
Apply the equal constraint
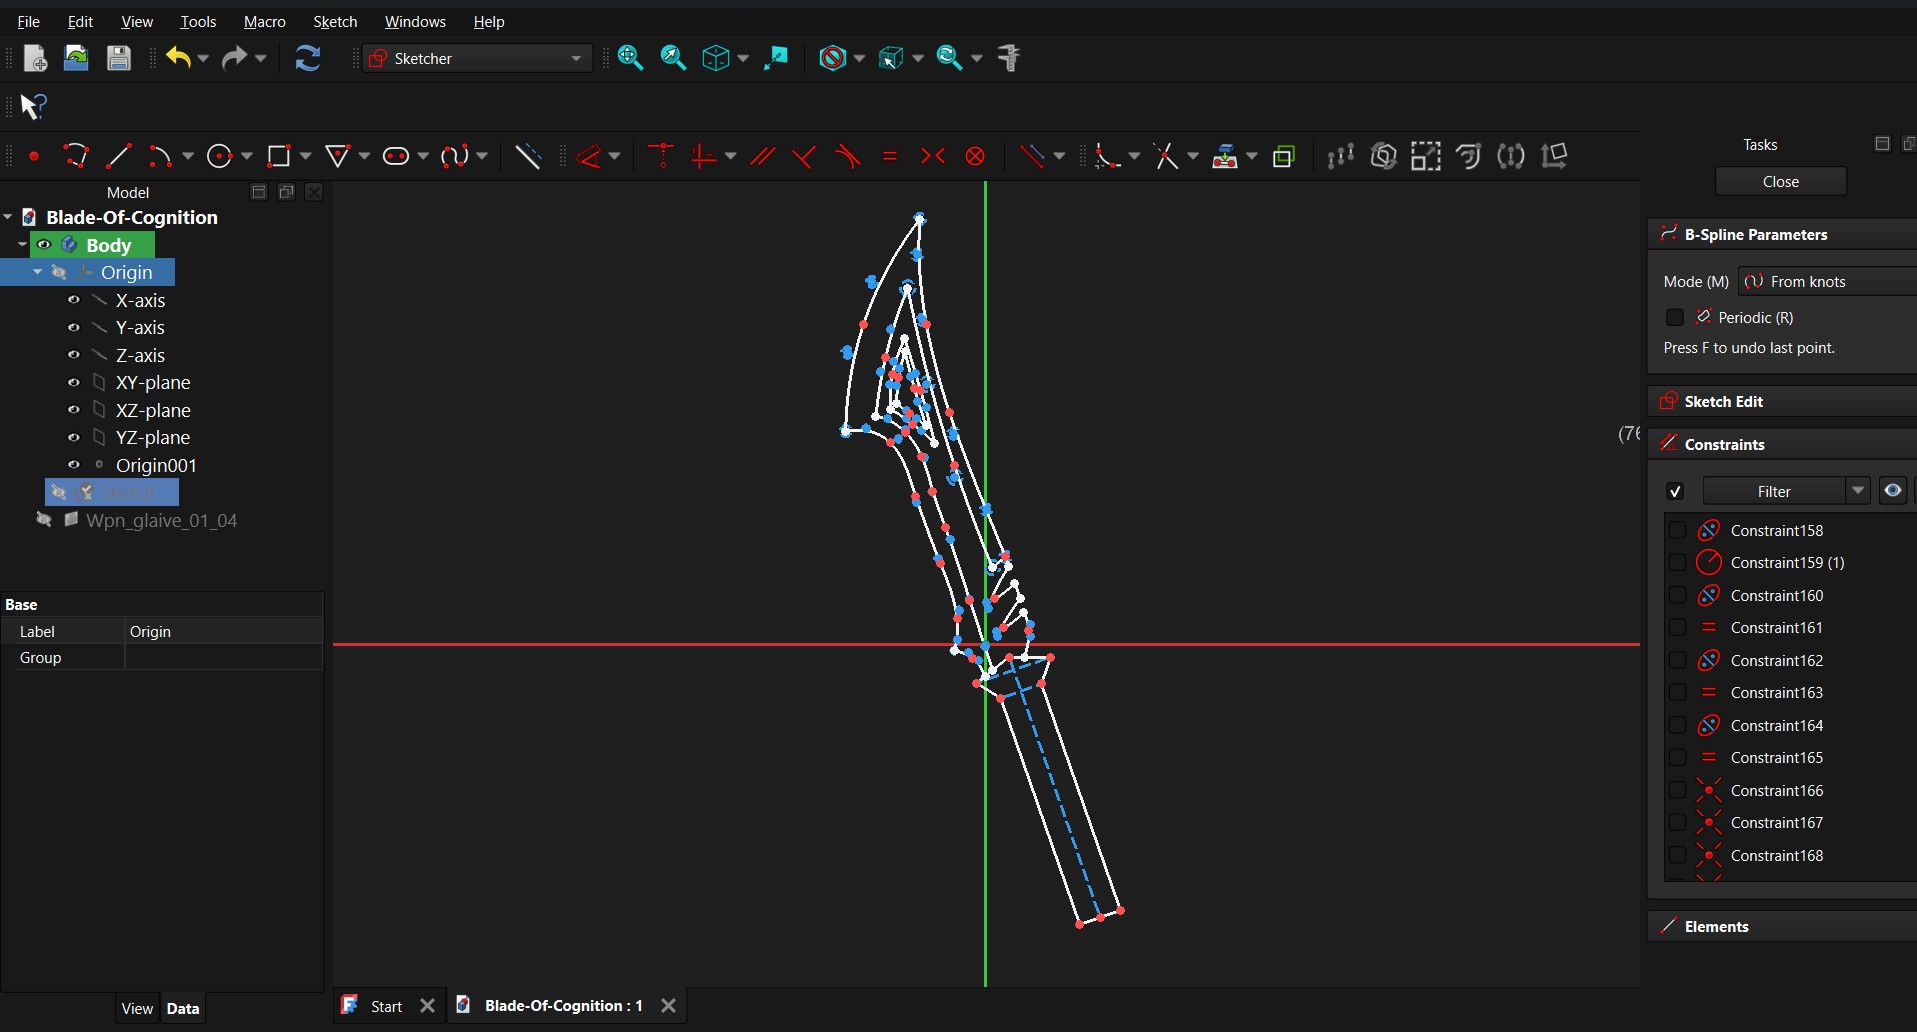coord(890,156)
